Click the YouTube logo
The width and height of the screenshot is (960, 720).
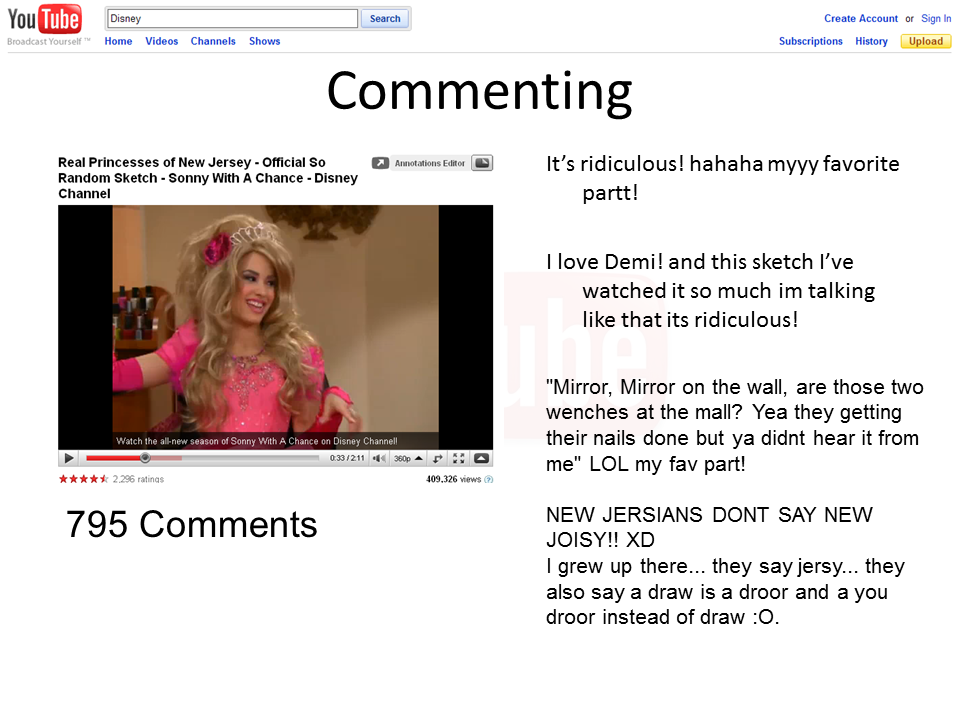click(x=45, y=17)
